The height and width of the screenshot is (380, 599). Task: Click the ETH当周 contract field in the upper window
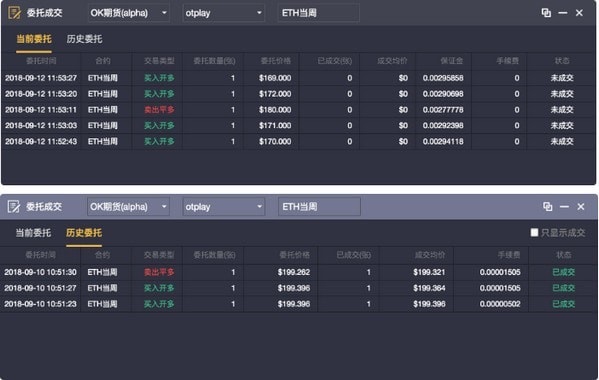click(x=319, y=13)
